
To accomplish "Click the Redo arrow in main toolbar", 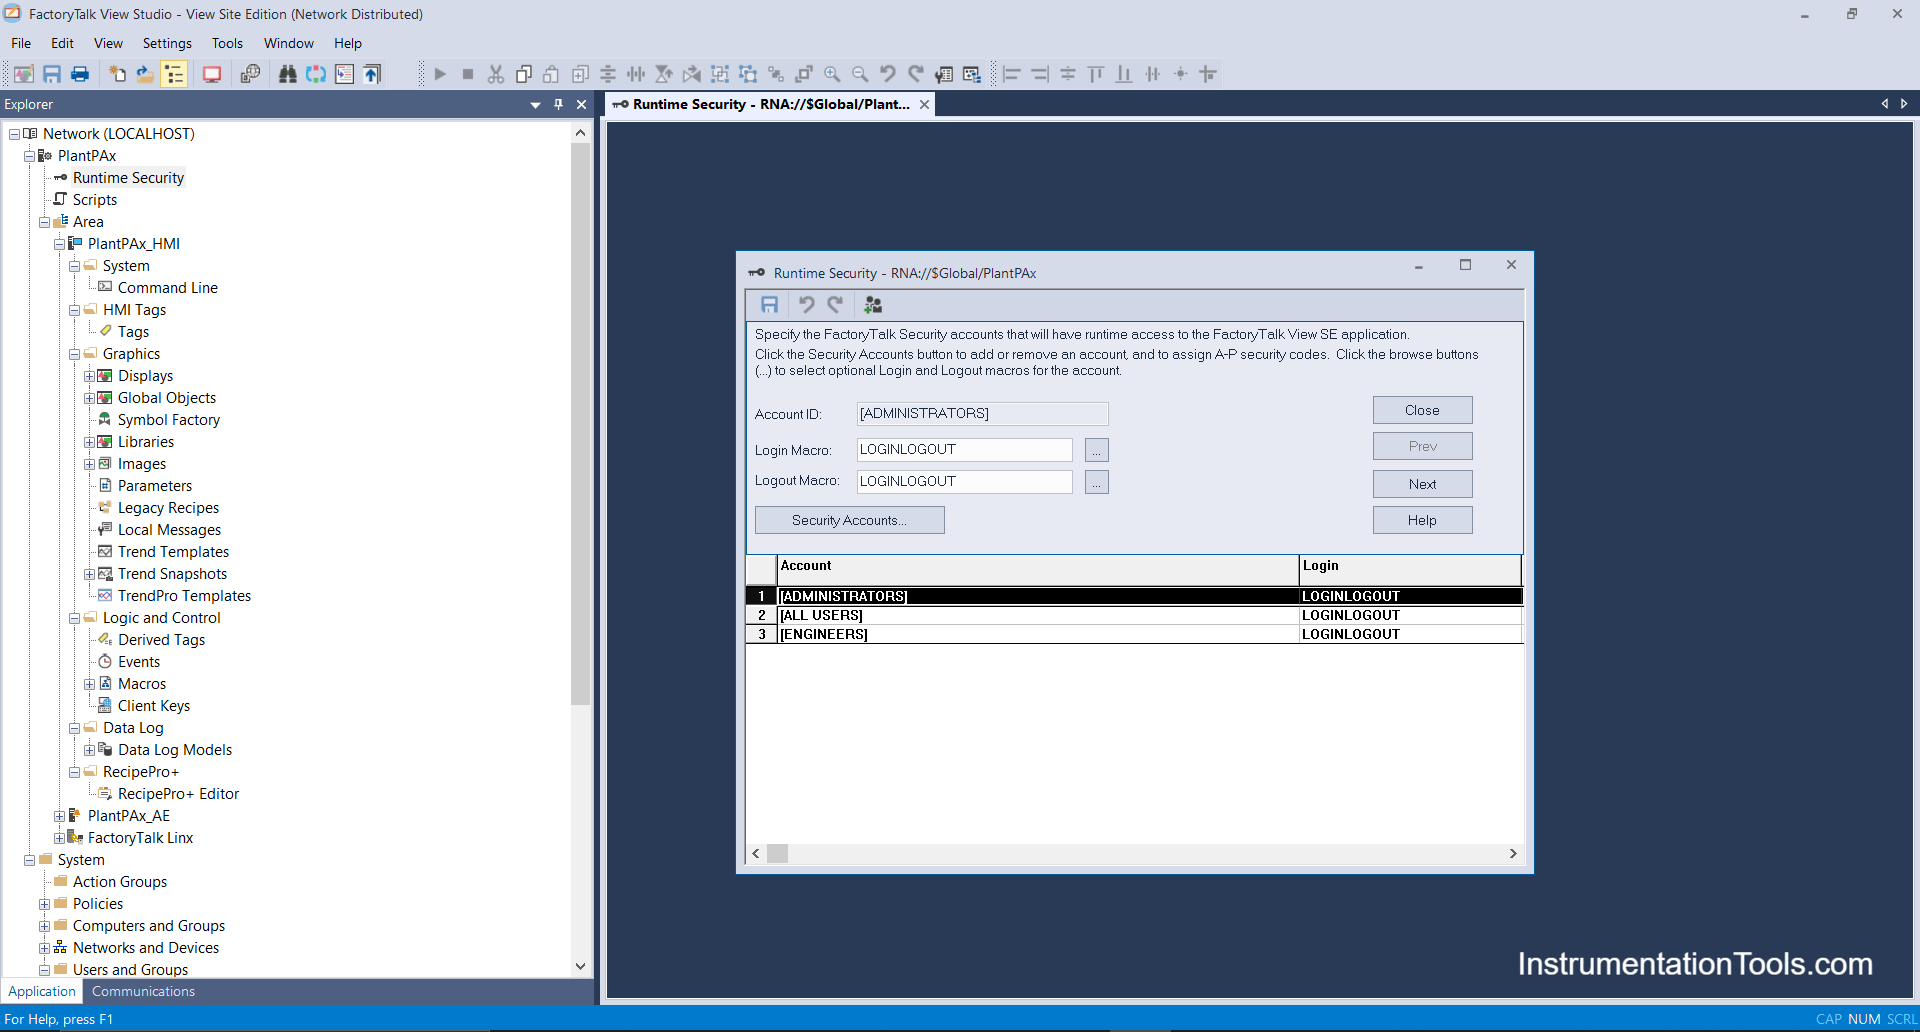I will (916, 74).
